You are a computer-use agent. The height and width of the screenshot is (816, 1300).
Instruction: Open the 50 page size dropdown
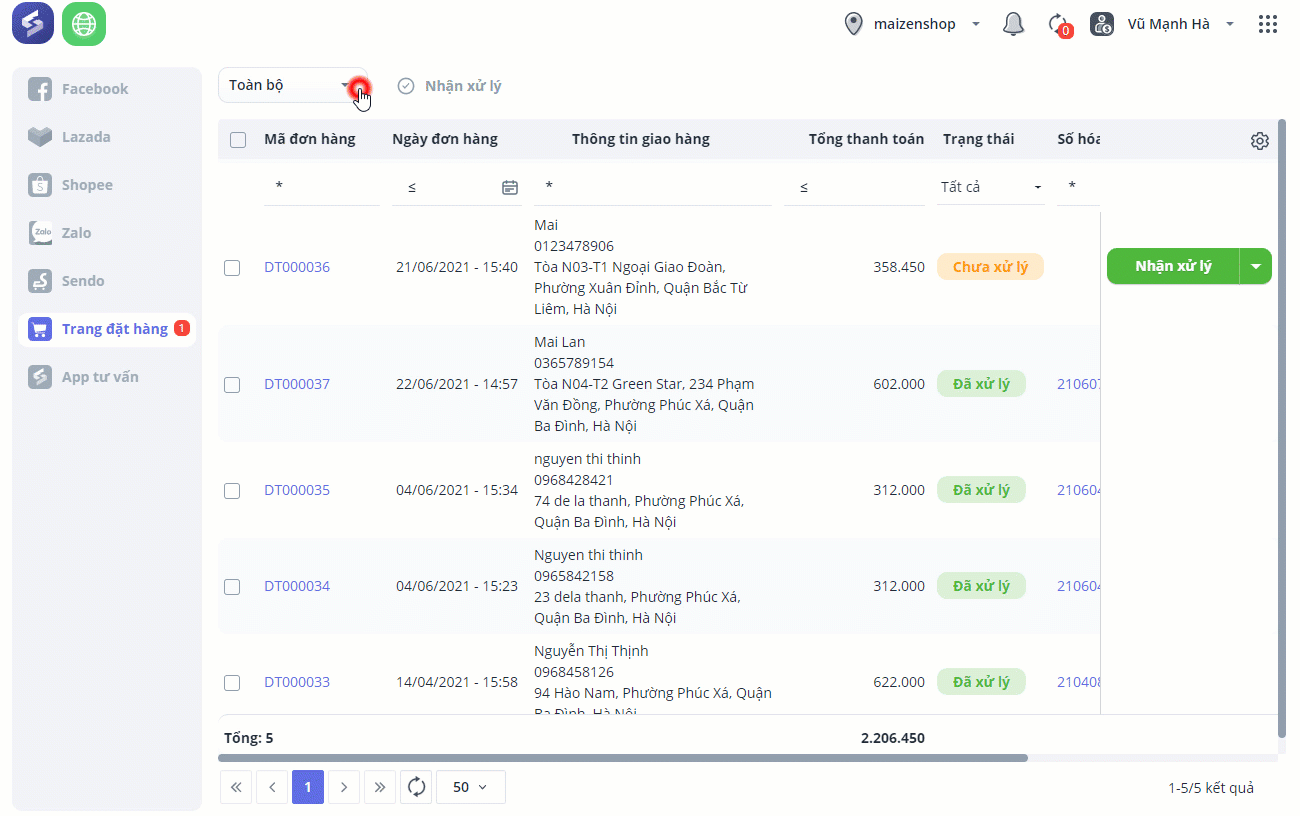click(x=470, y=787)
